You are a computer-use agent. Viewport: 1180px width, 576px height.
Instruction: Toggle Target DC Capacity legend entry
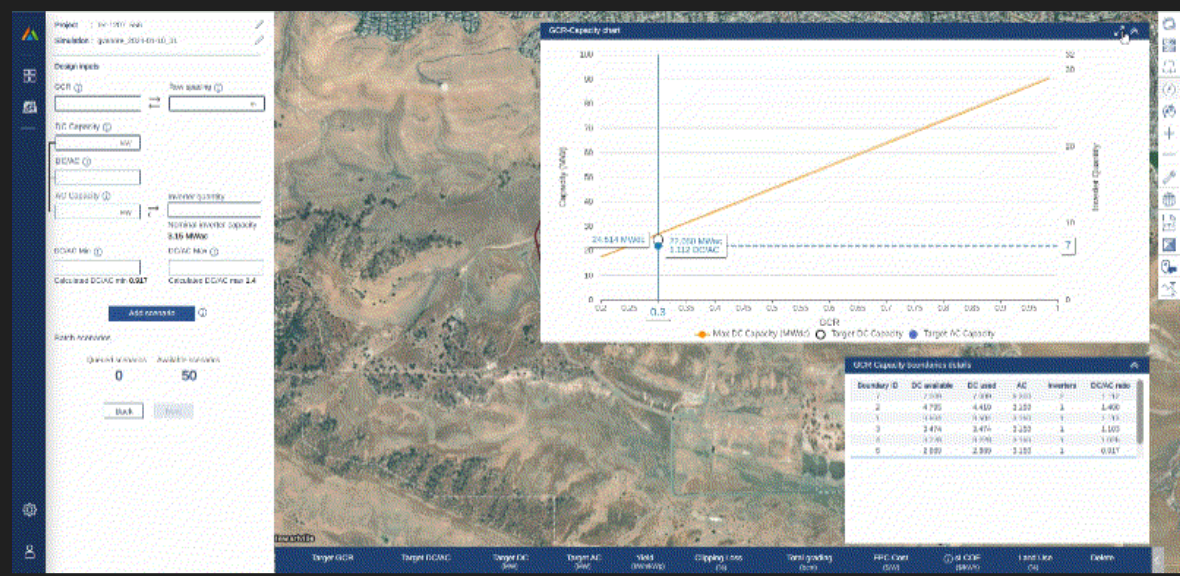pyautogui.click(x=859, y=333)
